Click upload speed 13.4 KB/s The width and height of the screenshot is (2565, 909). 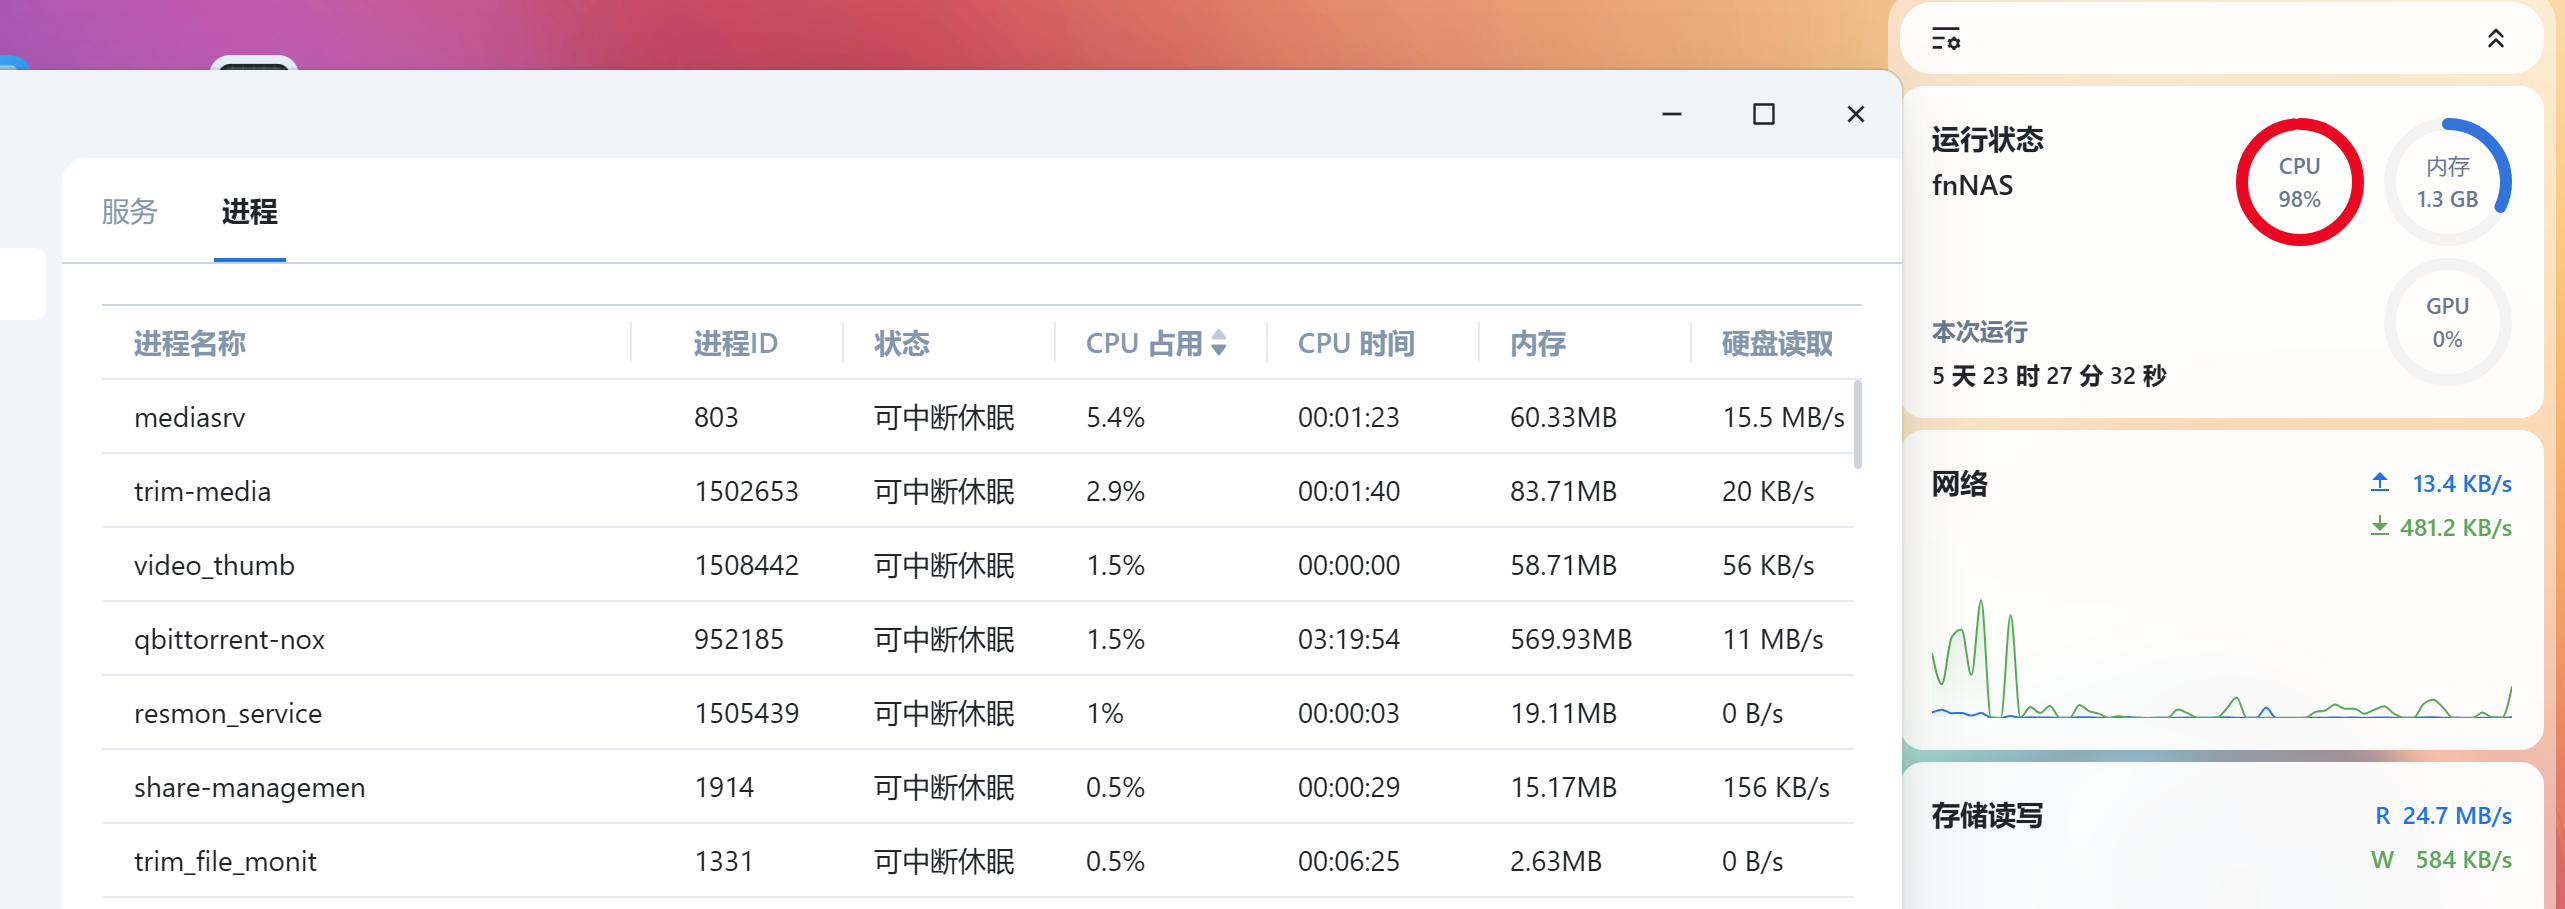(2461, 484)
